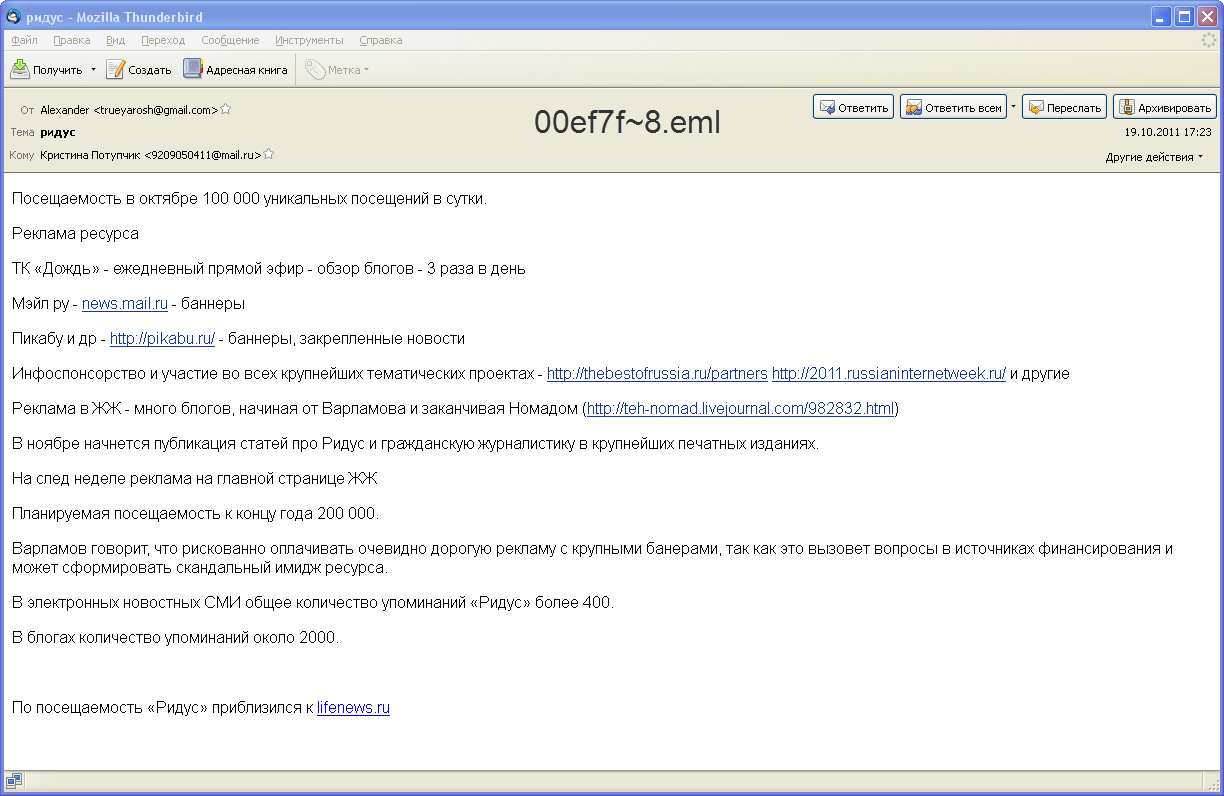Click the Создать (Write) new message icon

point(116,70)
